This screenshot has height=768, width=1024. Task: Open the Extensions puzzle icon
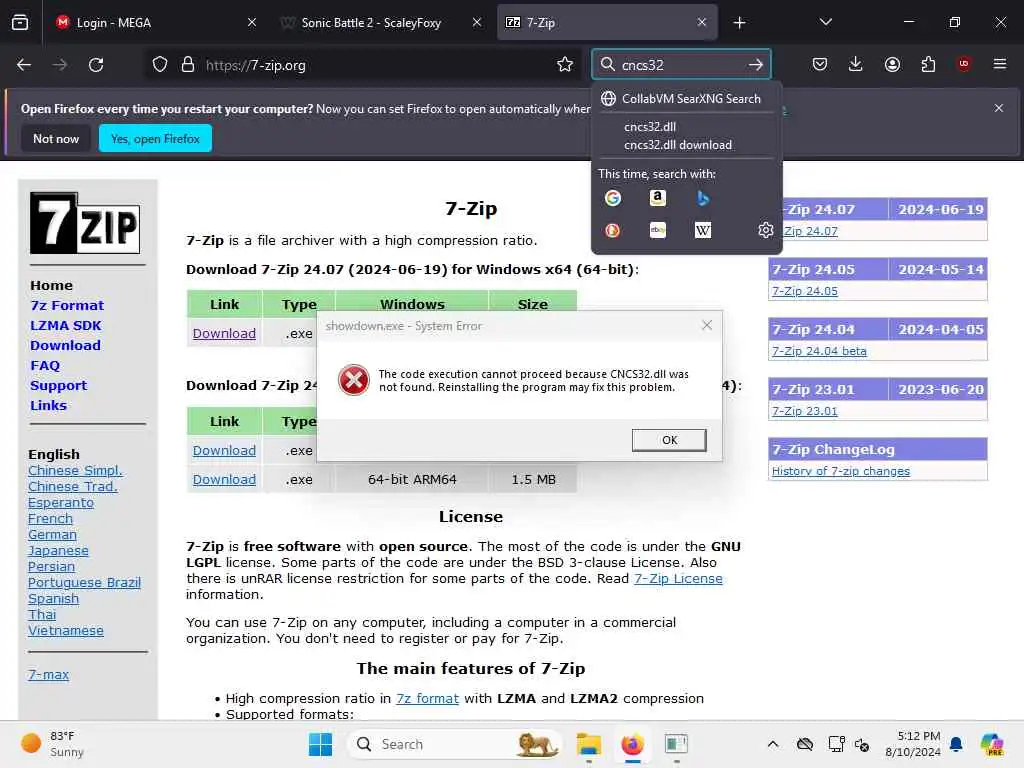click(x=928, y=65)
